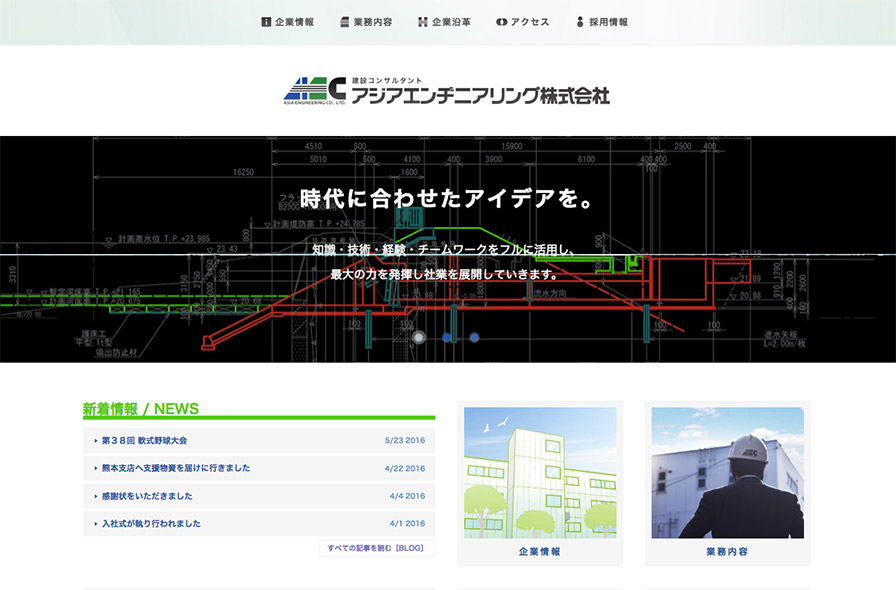Click the document icon beside 業務内容

[344, 22]
